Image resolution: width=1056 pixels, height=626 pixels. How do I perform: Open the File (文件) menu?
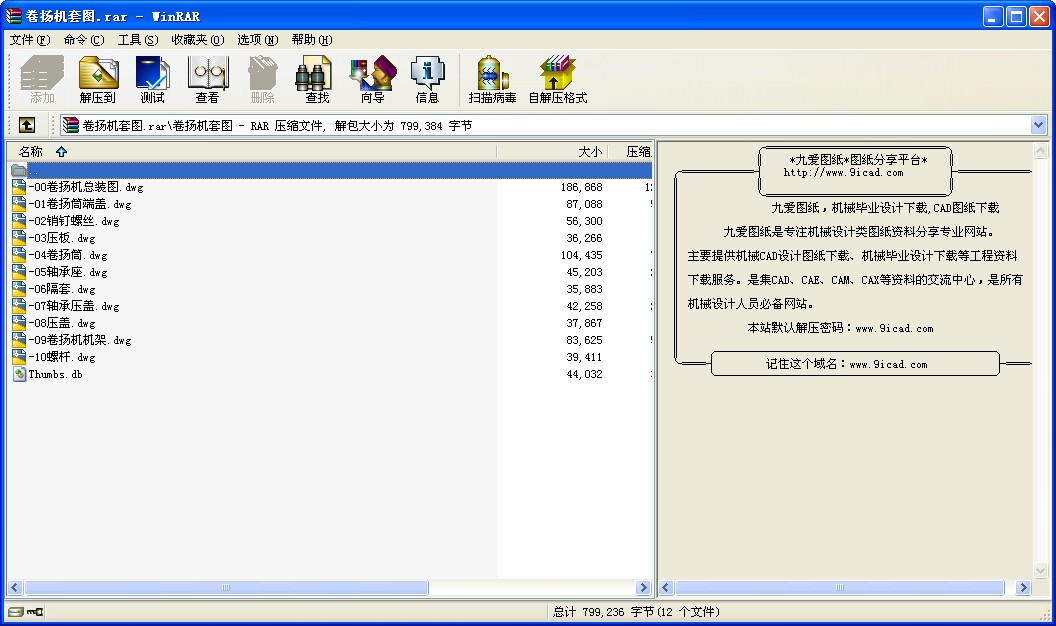coord(30,40)
